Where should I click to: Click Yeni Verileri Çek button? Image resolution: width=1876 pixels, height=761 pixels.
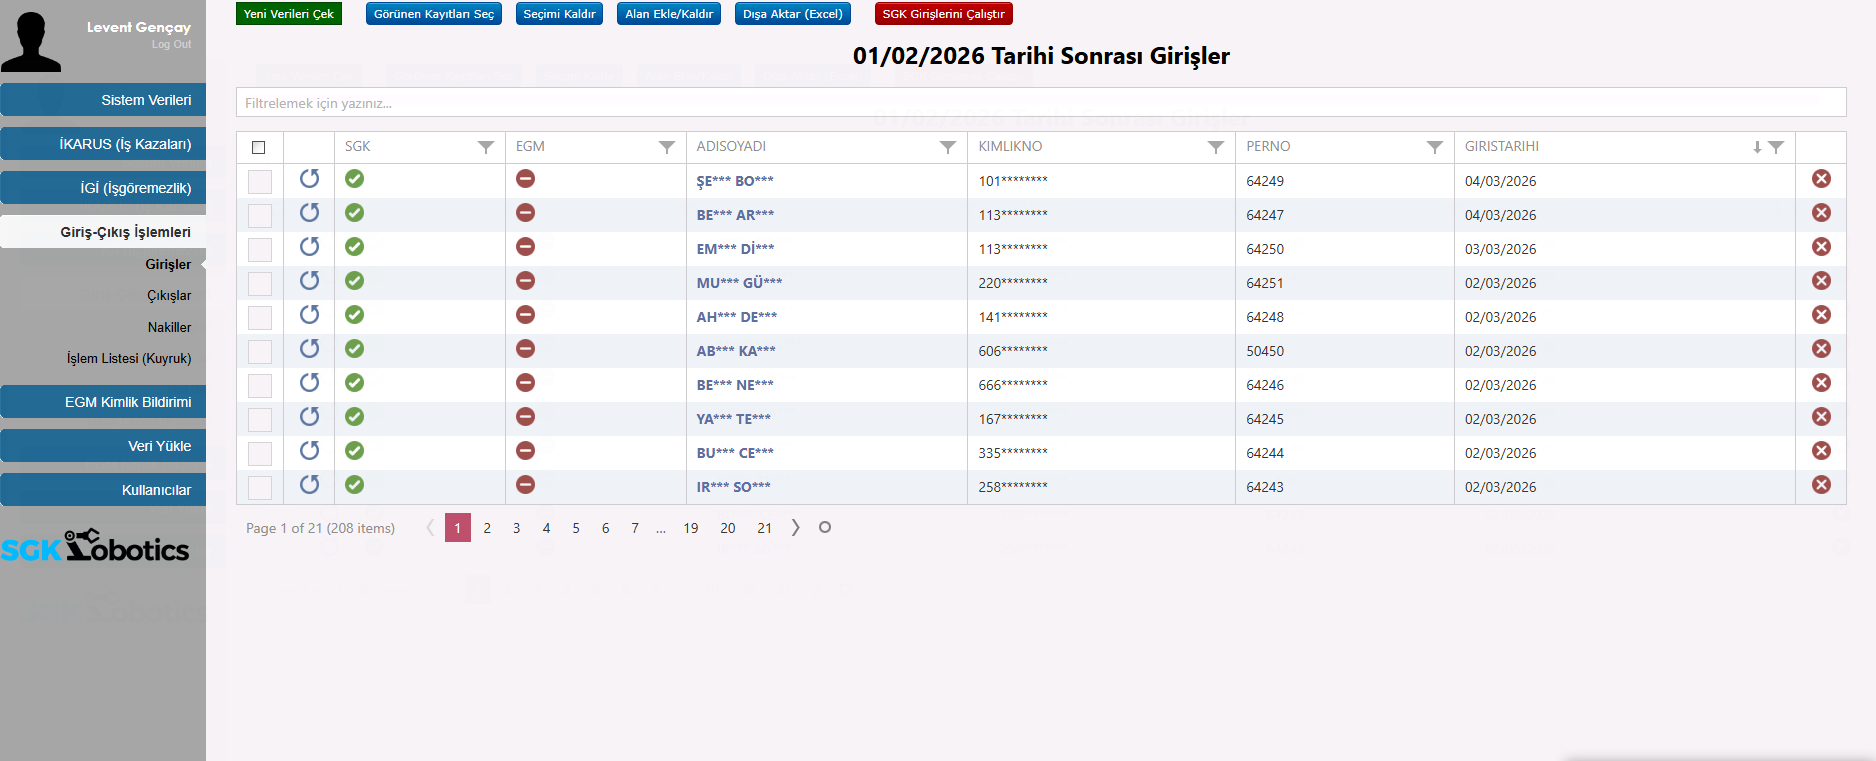289,14
